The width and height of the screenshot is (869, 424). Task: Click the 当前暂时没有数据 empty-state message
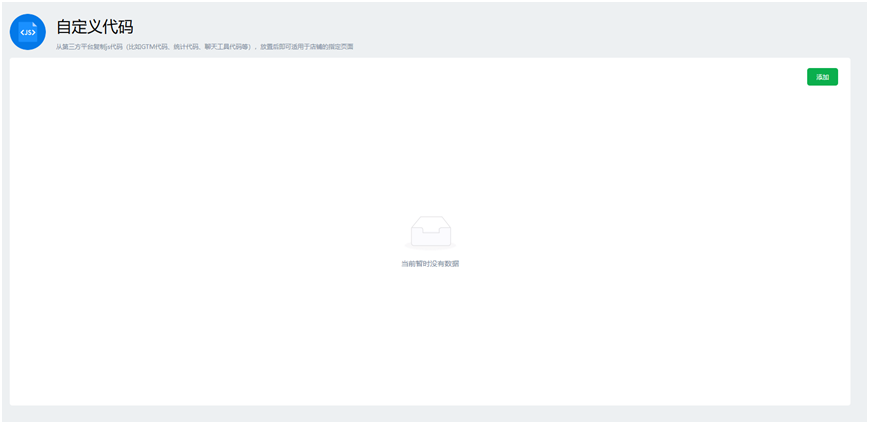[x=430, y=264]
